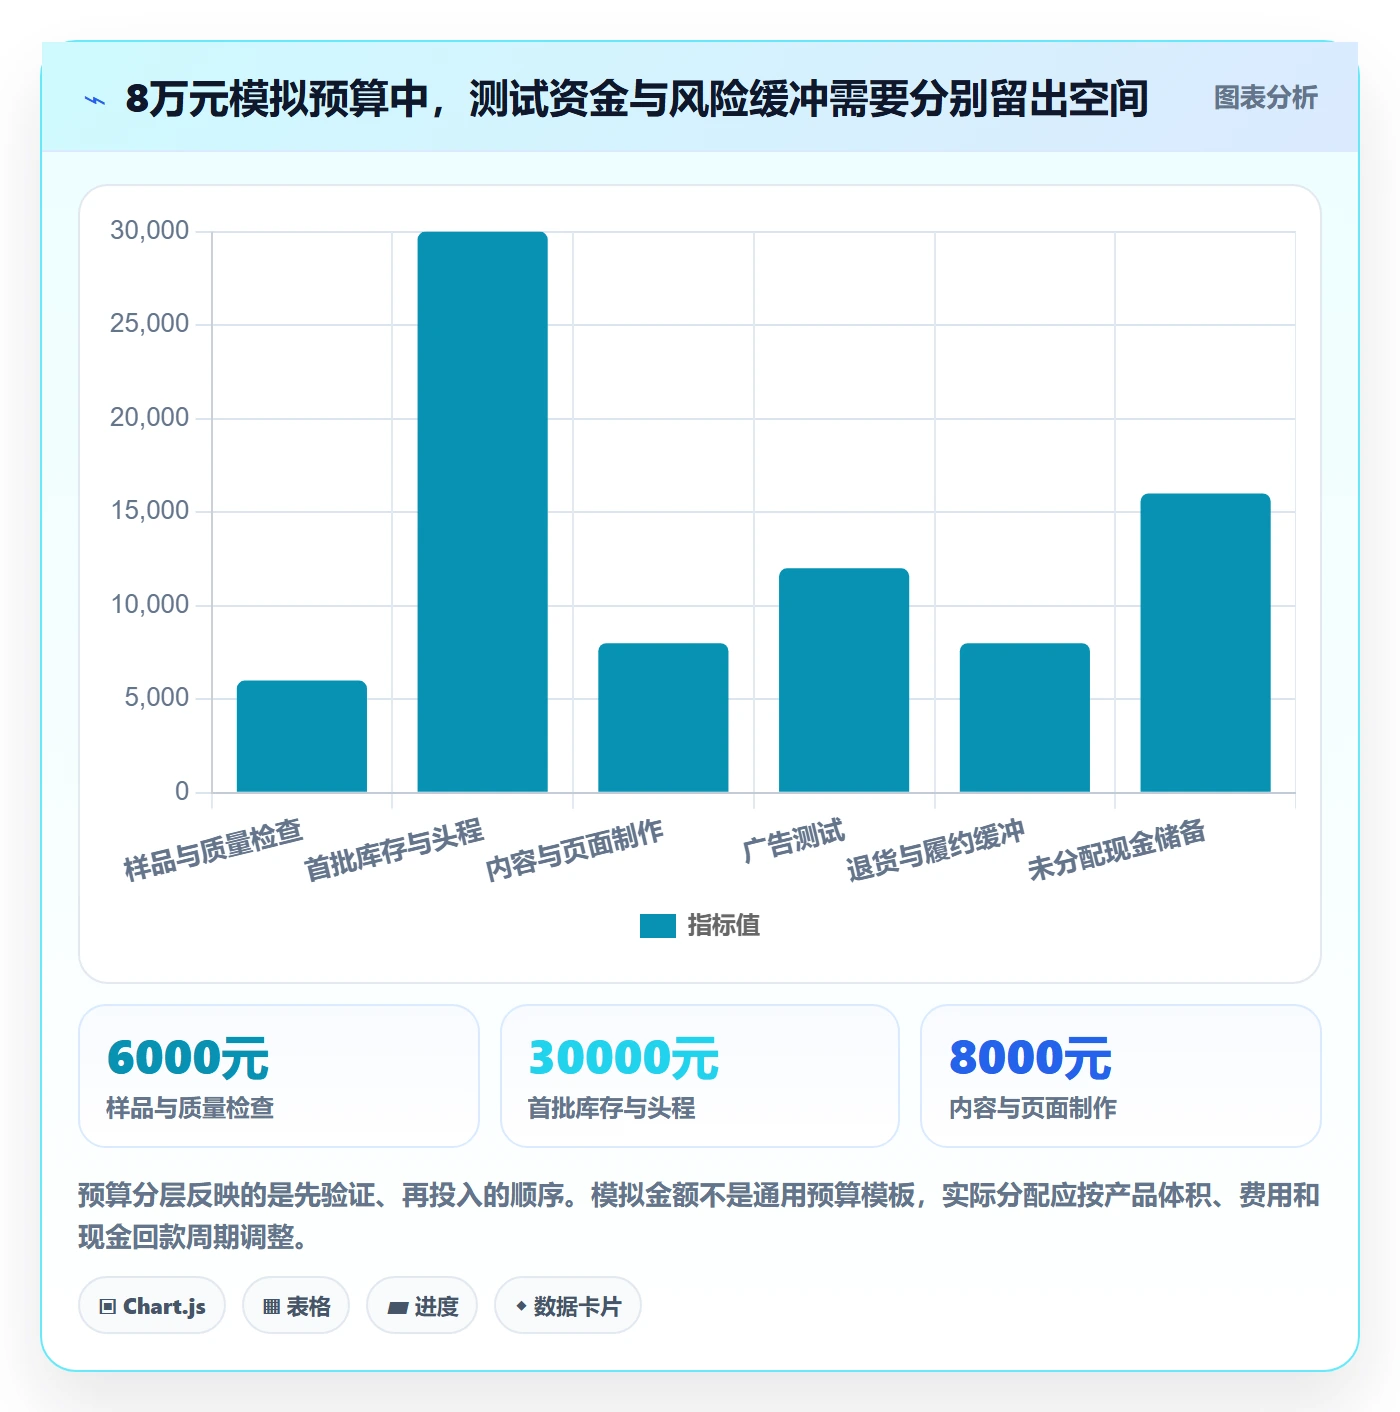Select the tallest bar, 首批库存与头程

coord(482,512)
